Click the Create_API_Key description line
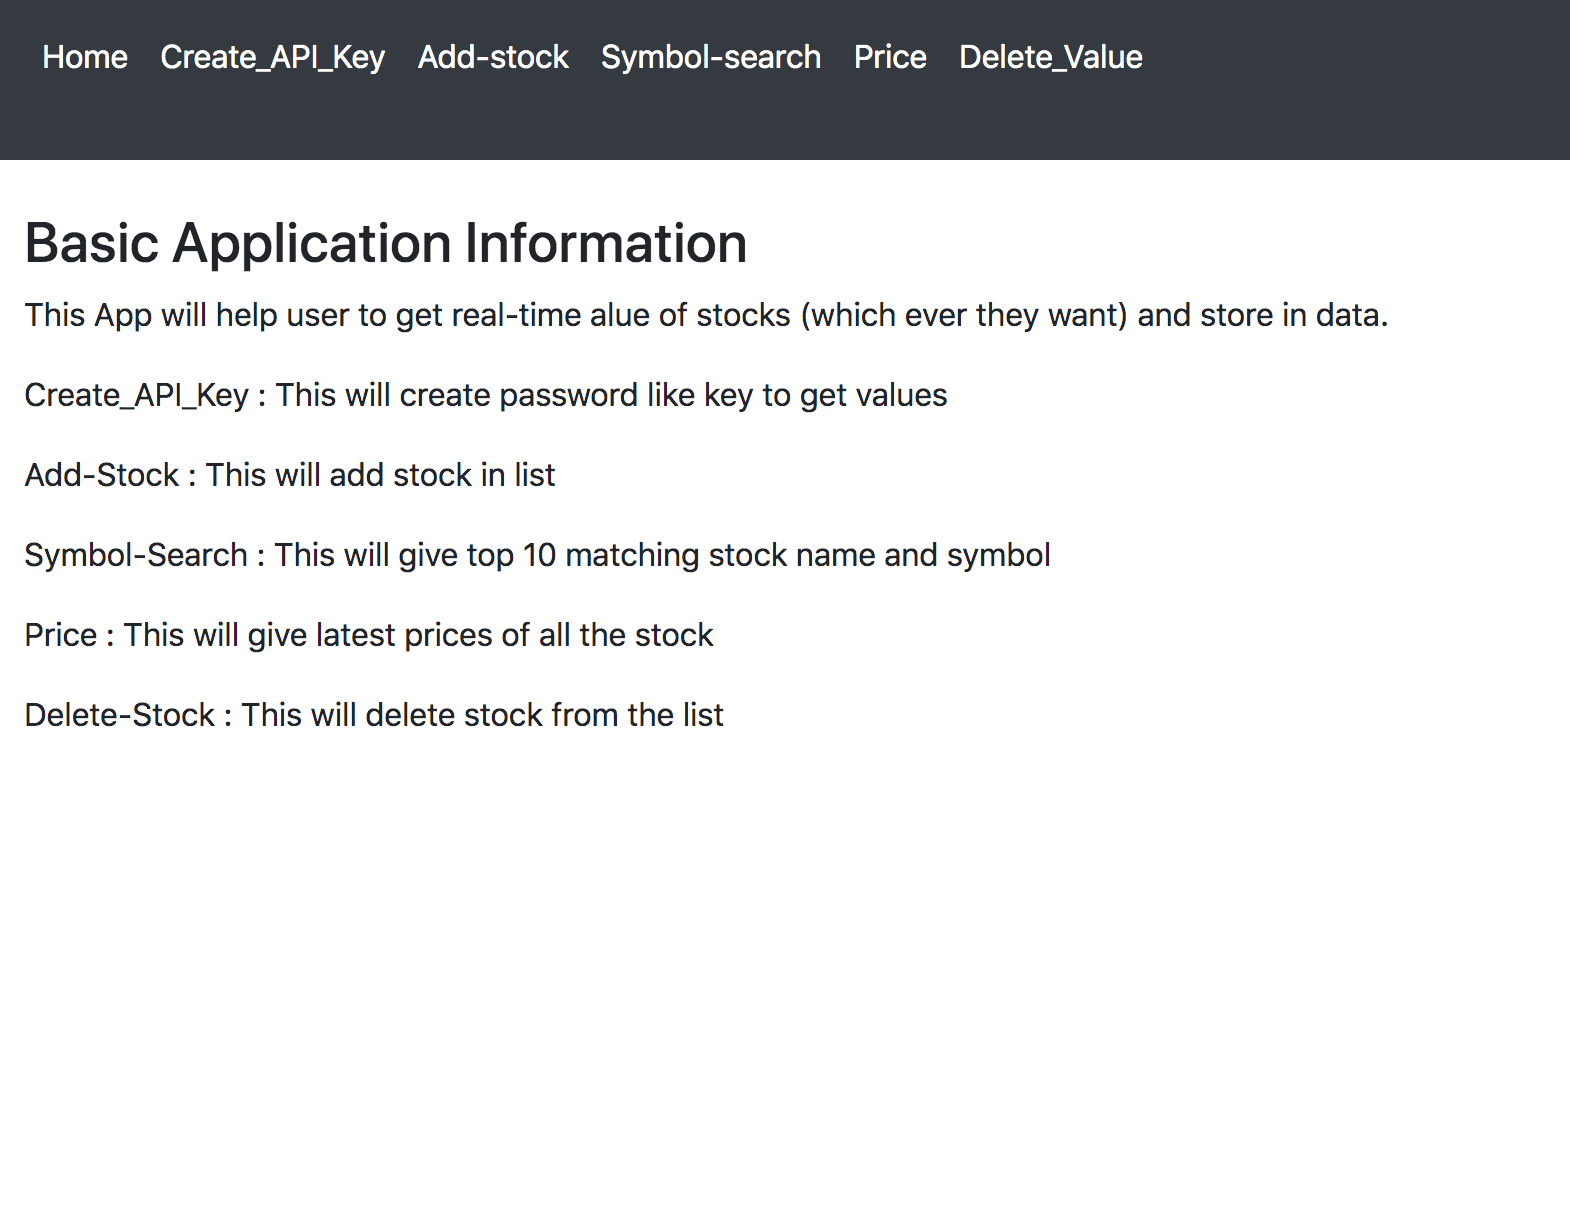The image size is (1570, 1206). tap(486, 395)
